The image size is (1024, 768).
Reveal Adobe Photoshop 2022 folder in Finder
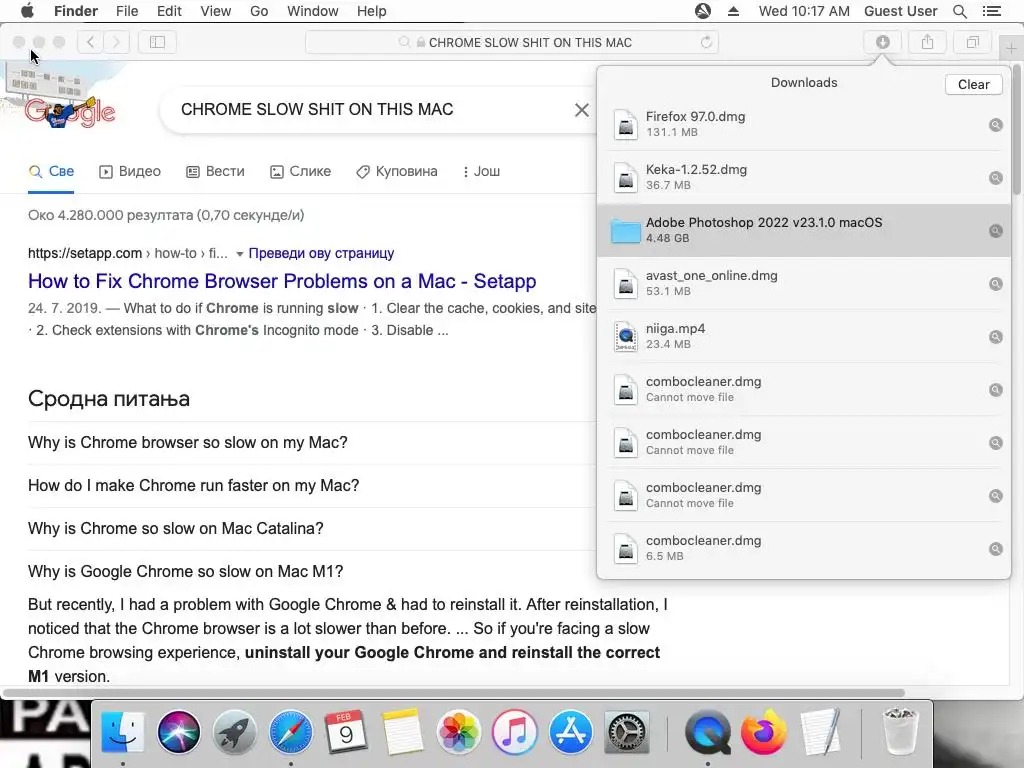coord(995,231)
